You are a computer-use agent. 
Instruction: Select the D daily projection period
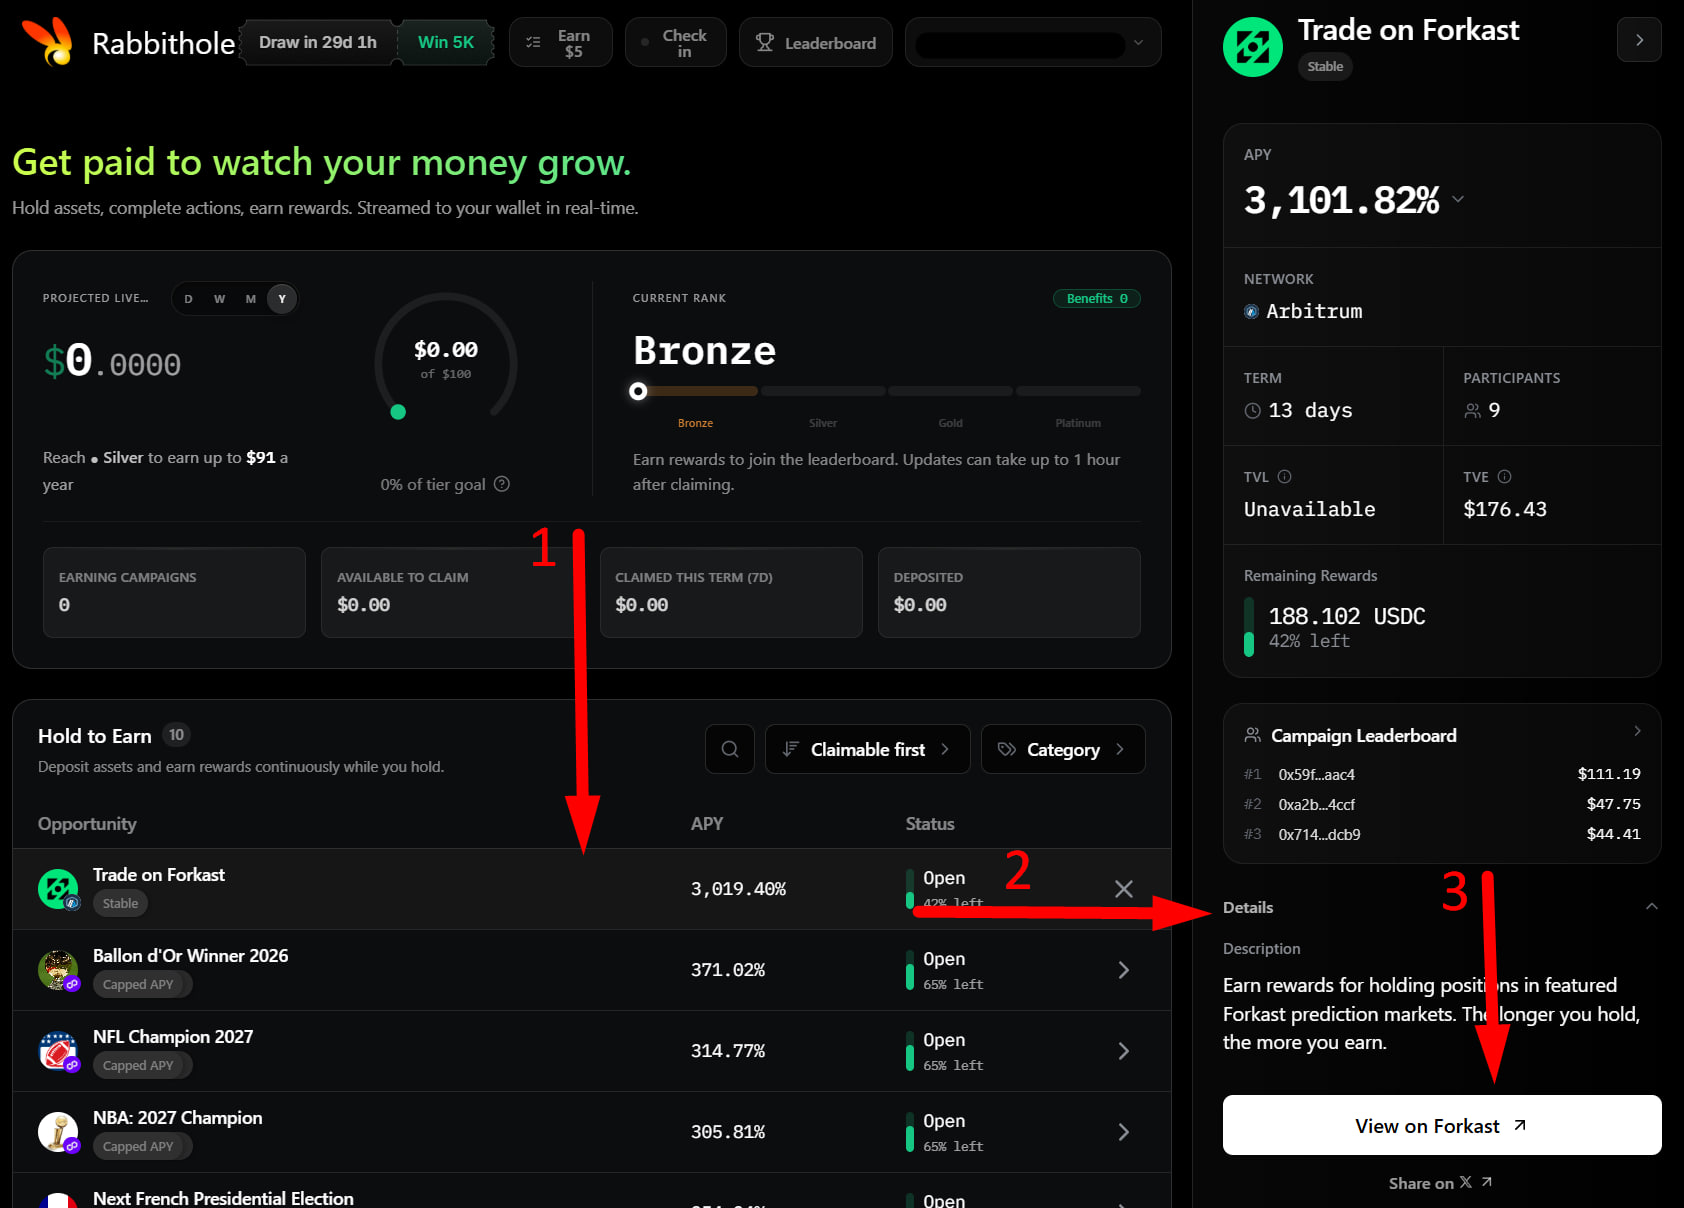tap(188, 299)
